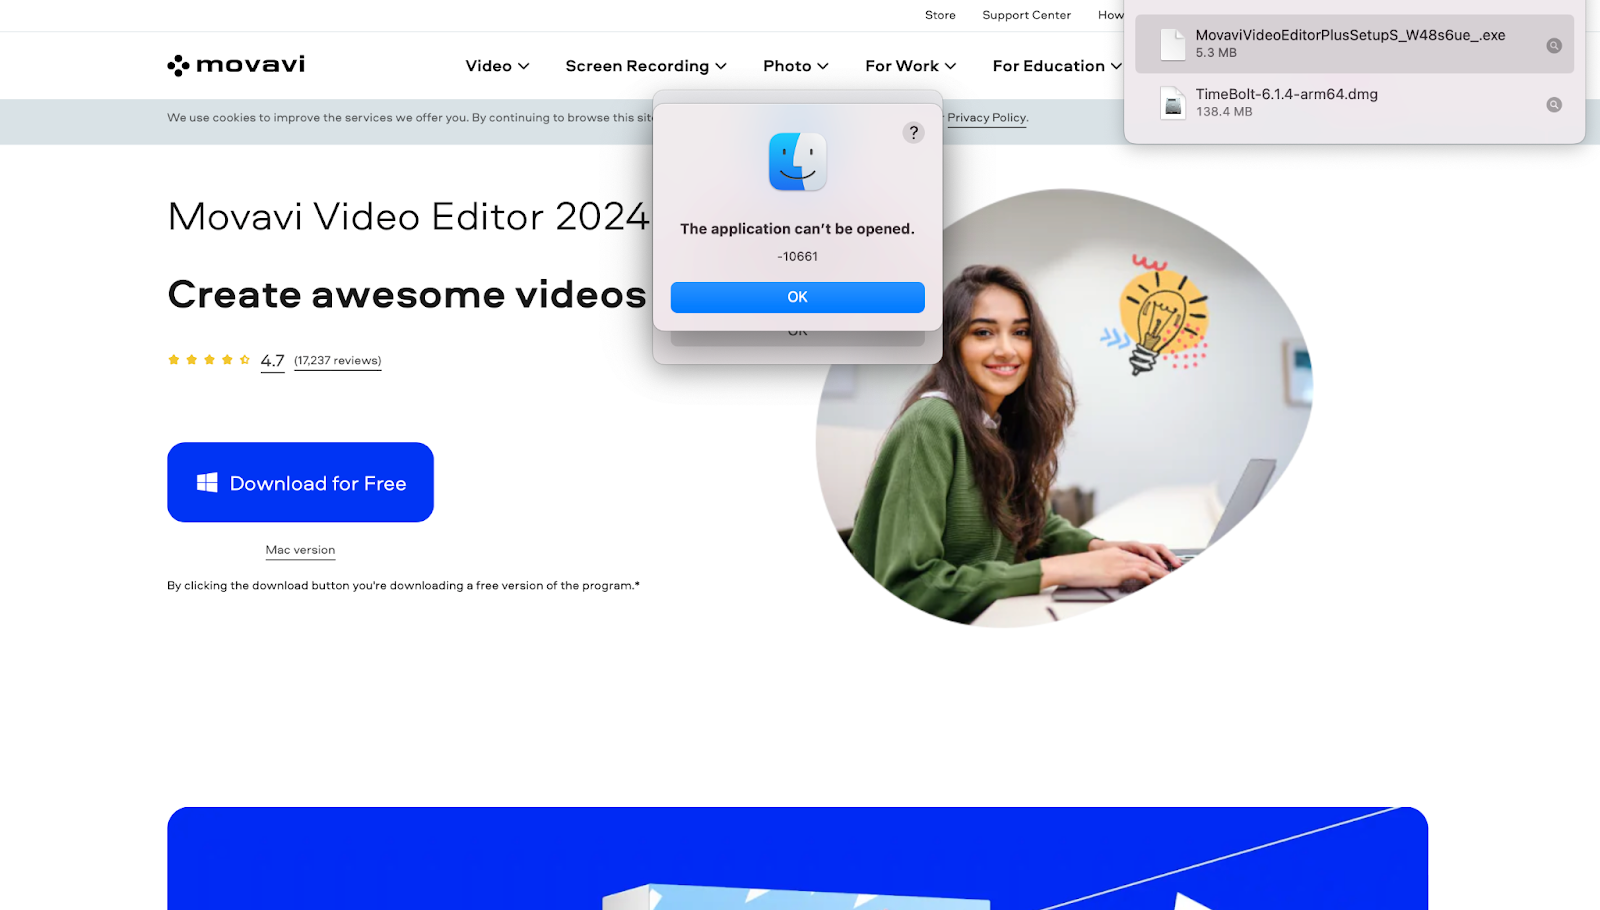Reveal TimeBolt dmg file in Finder
The height and width of the screenshot is (910, 1600).
click(x=1554, y=104)
